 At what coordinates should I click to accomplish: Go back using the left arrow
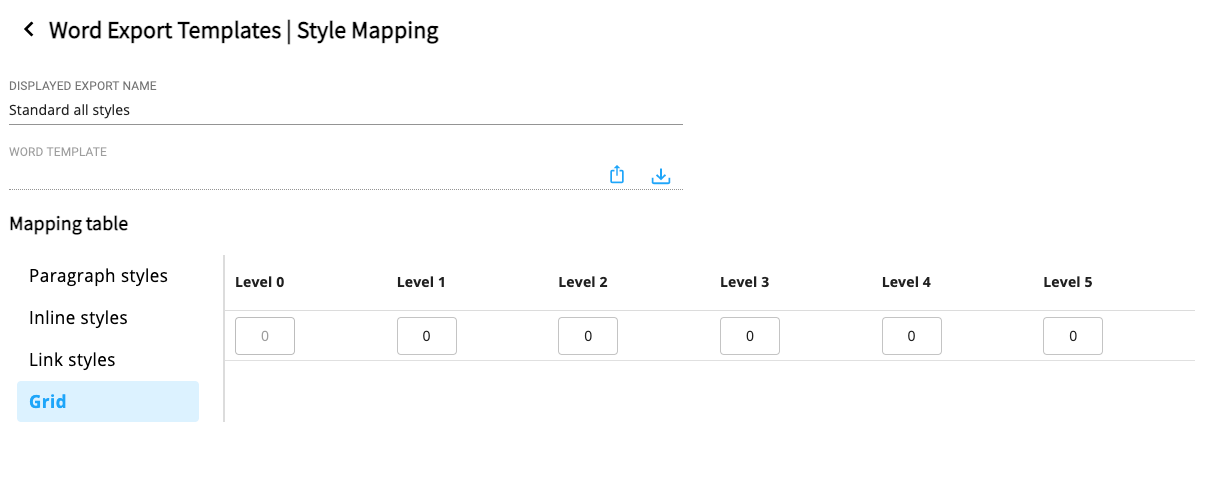pyautogui.click(x=29, y=30)
